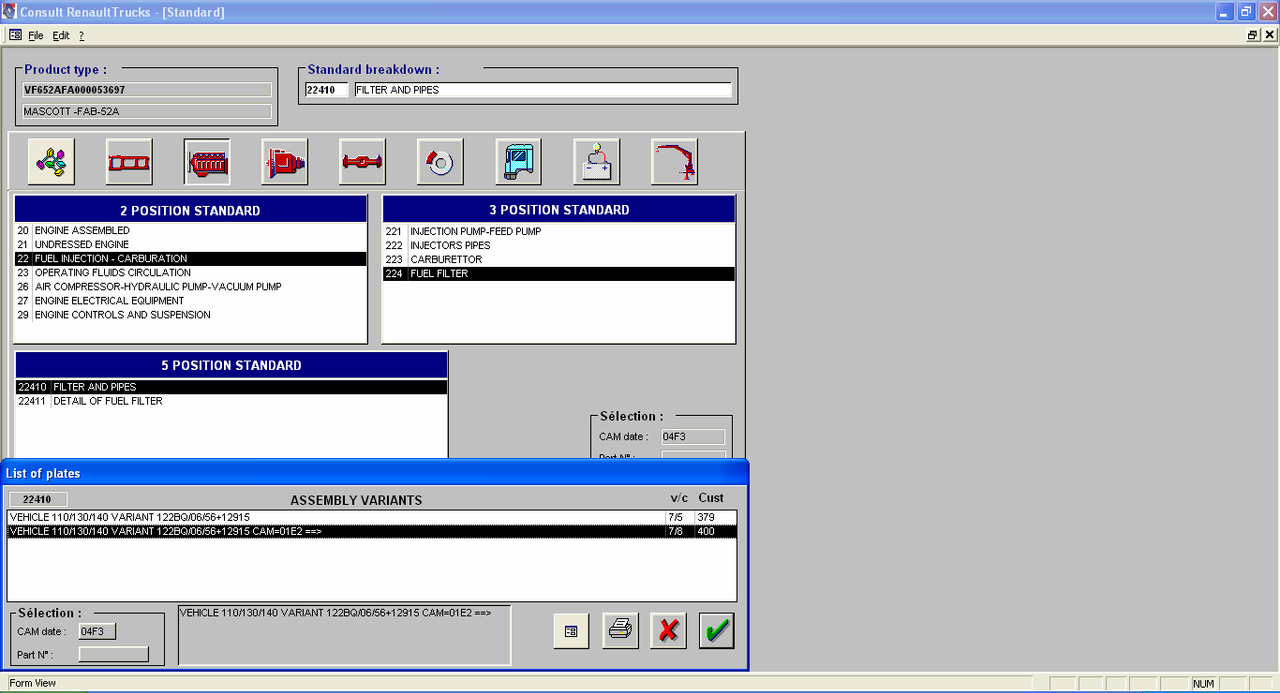The image size is (1280, 693).
Task: Select the engine category icon
Action: click(207, 161)
